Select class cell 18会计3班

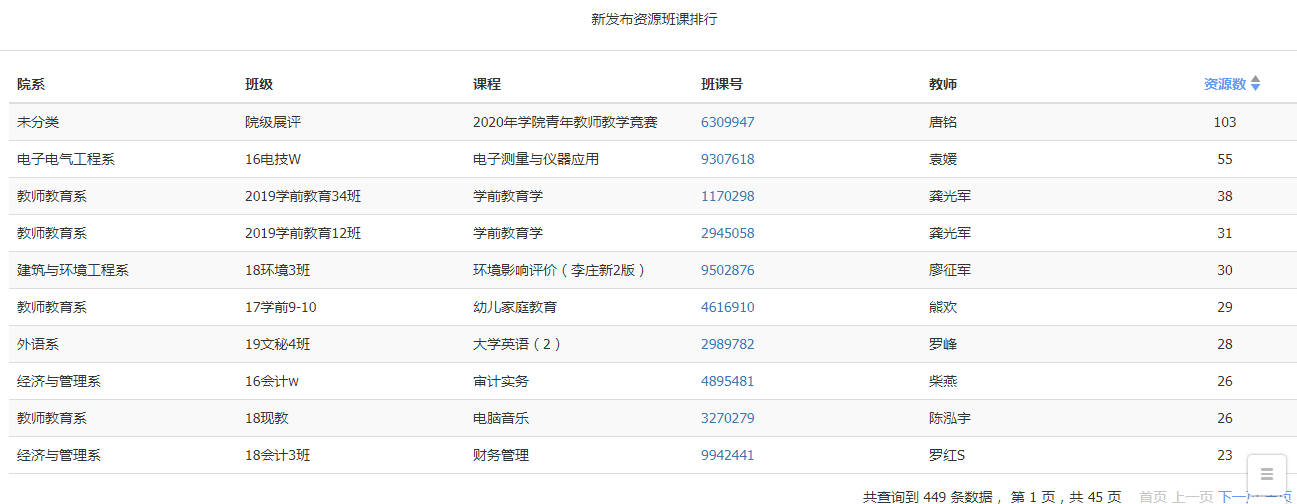(x=278, y=455)
